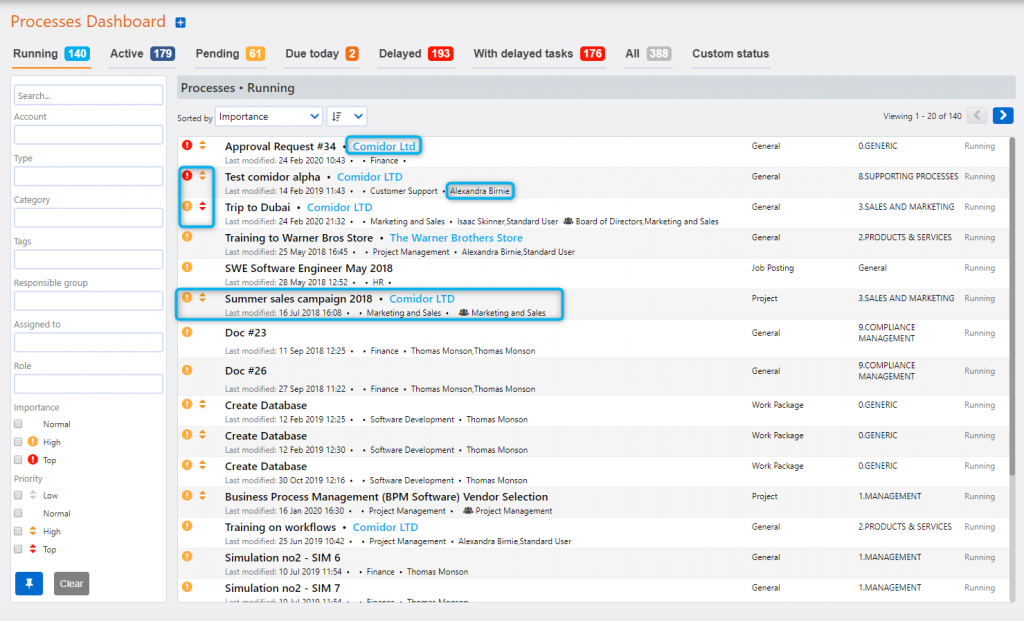This screenshot has width=1024, height=621.
Task: Click the blue plus icon beside Processes Dashboard
Action: [180, 23]
